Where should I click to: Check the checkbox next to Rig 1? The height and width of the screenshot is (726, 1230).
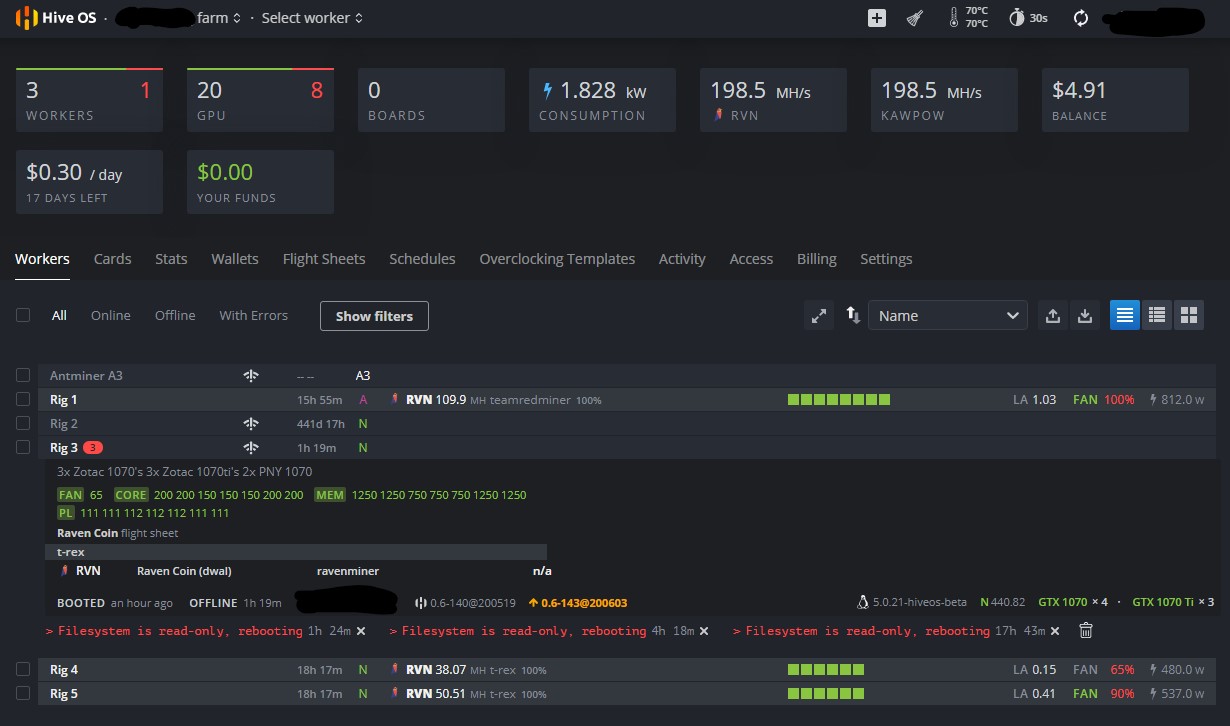point(23,399)
